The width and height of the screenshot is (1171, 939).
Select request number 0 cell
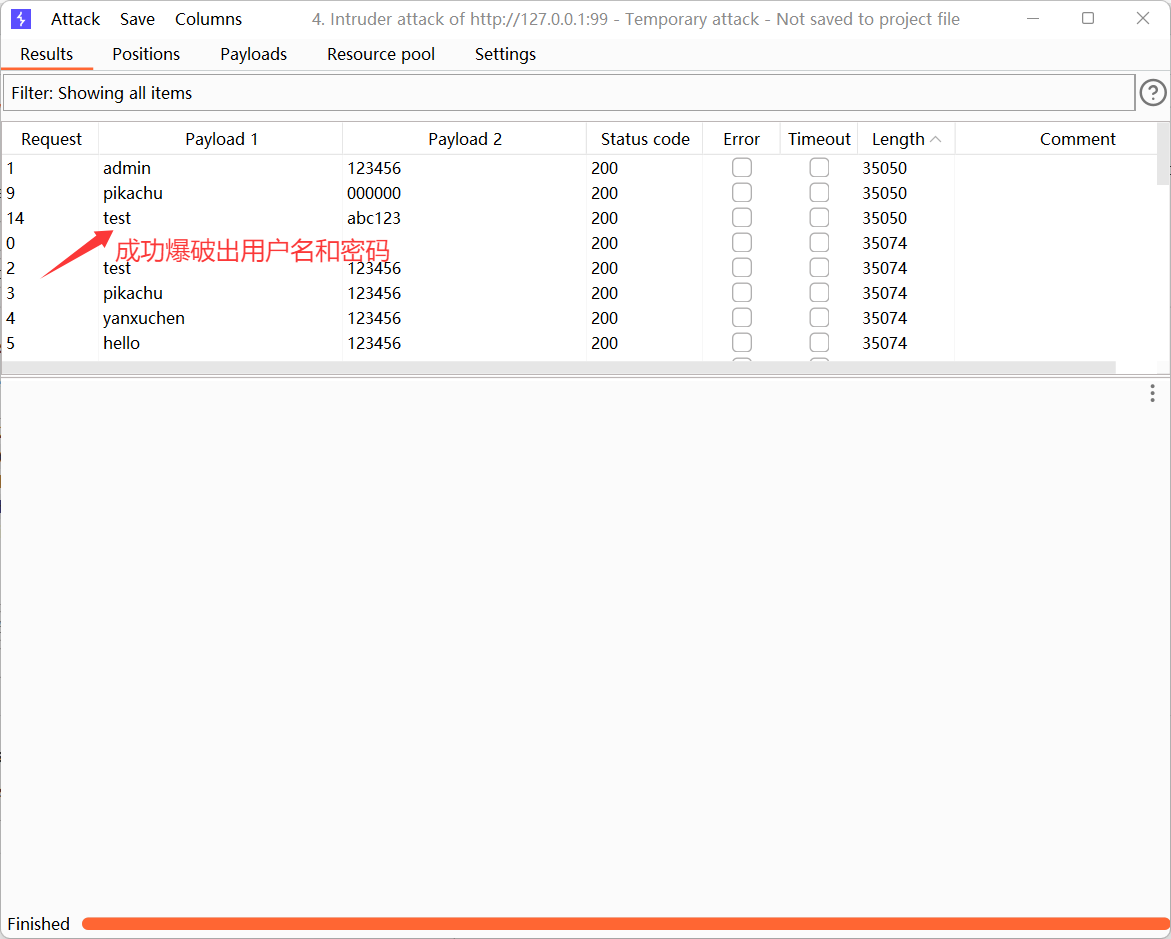pyautogui.click(x=51, y=243)
